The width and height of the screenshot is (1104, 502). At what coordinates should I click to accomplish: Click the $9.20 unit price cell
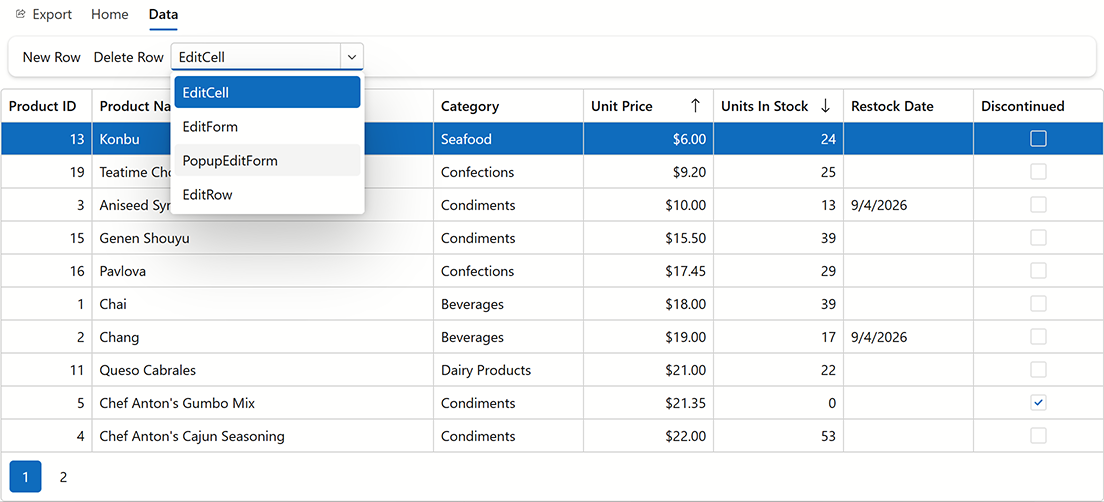pyautogui.click(x=648, y=172)
